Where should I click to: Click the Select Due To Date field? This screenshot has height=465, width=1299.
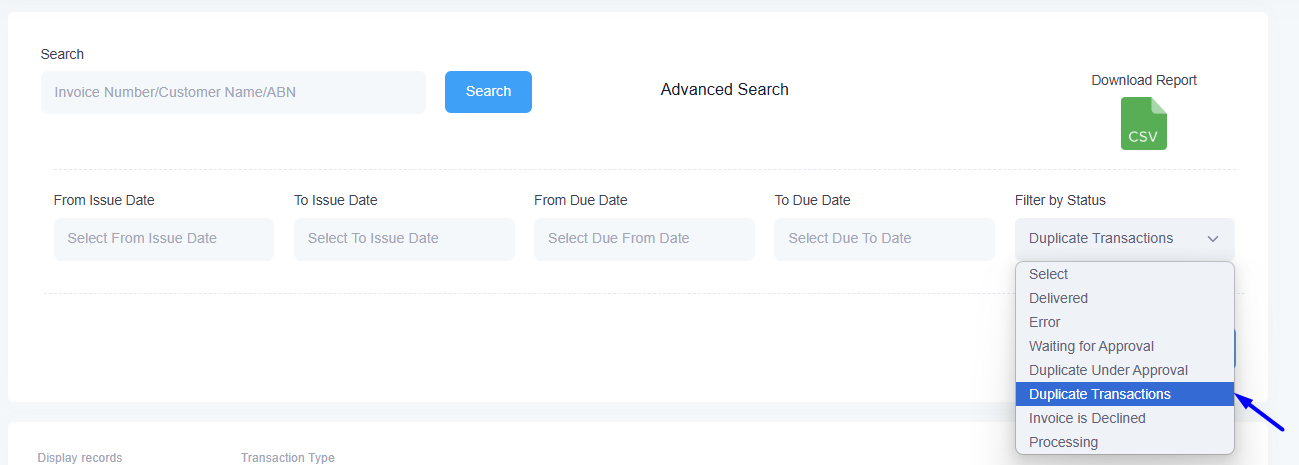884,239
